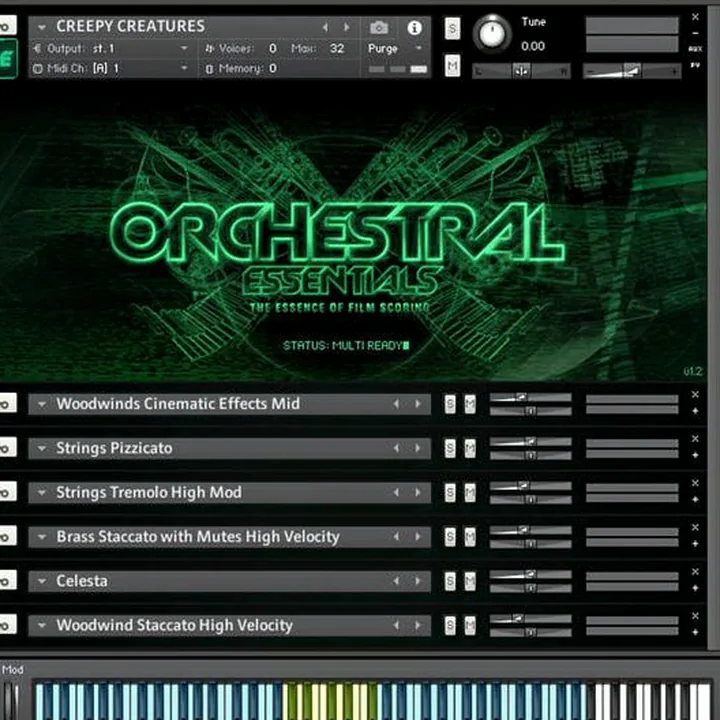The width and height of the screenshot is (720, 720).
Task: Minimize CREEPY CREATURES header with minus icon
Action: (x=695, y=33)
